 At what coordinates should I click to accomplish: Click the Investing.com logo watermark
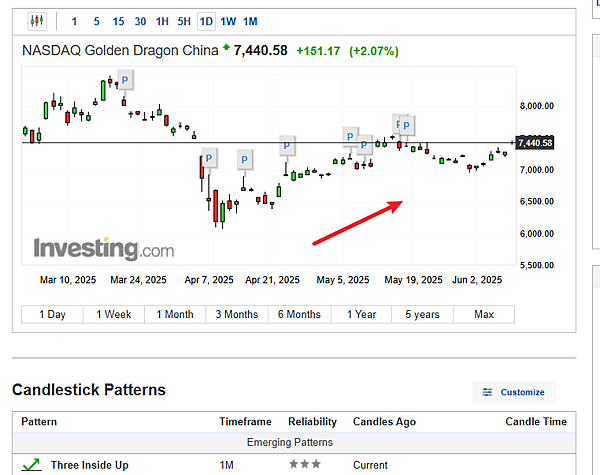tap(103, 249)
